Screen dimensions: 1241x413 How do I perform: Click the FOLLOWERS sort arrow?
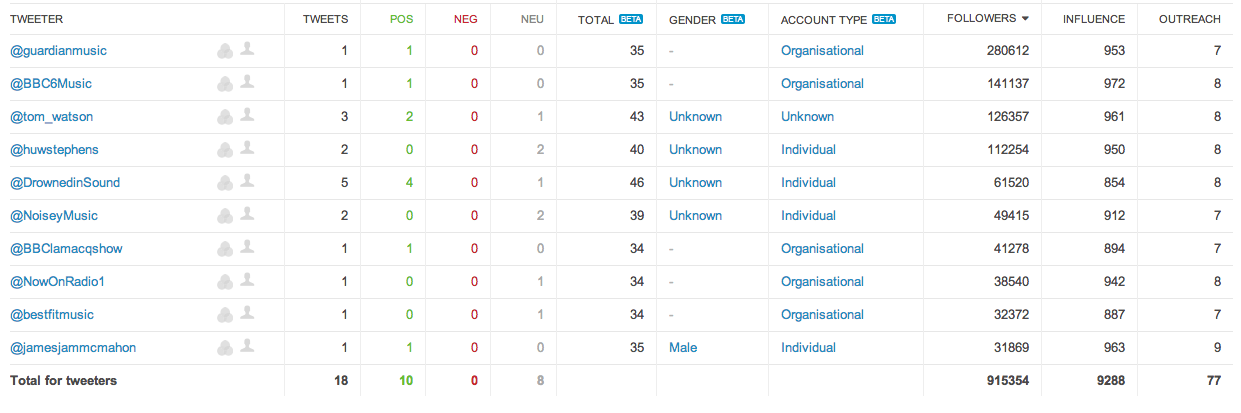1025,19
